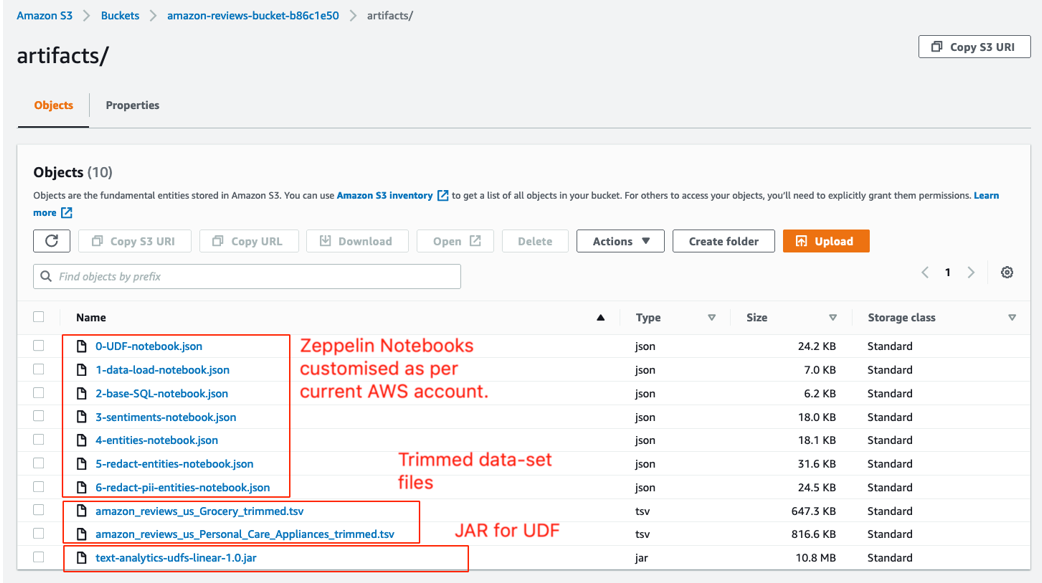
Task: Navigate to Amazon S3 breadcrumb
Action: click(45, 15)
